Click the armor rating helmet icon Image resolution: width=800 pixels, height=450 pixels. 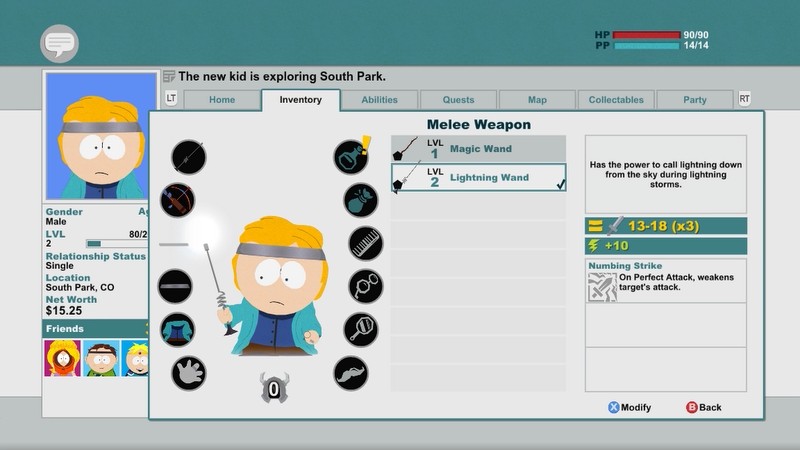[x=274, y=388]
